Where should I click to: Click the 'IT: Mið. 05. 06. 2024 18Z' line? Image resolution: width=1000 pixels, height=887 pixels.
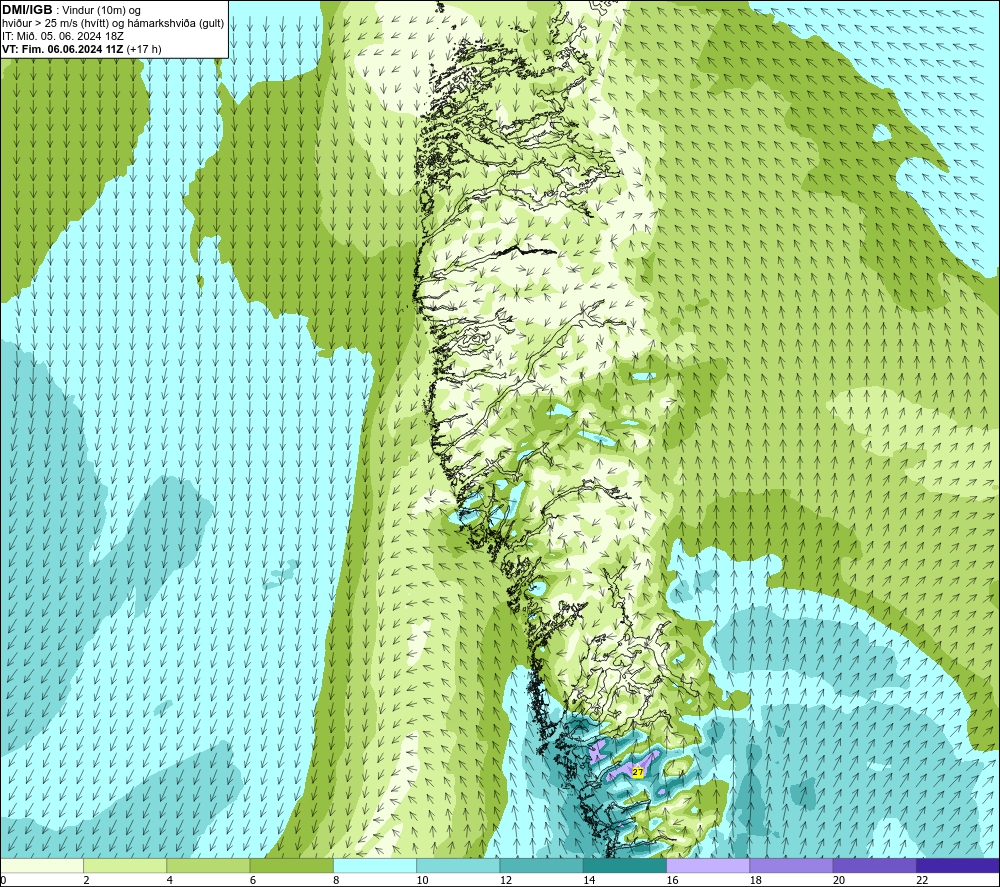[62, 36]
